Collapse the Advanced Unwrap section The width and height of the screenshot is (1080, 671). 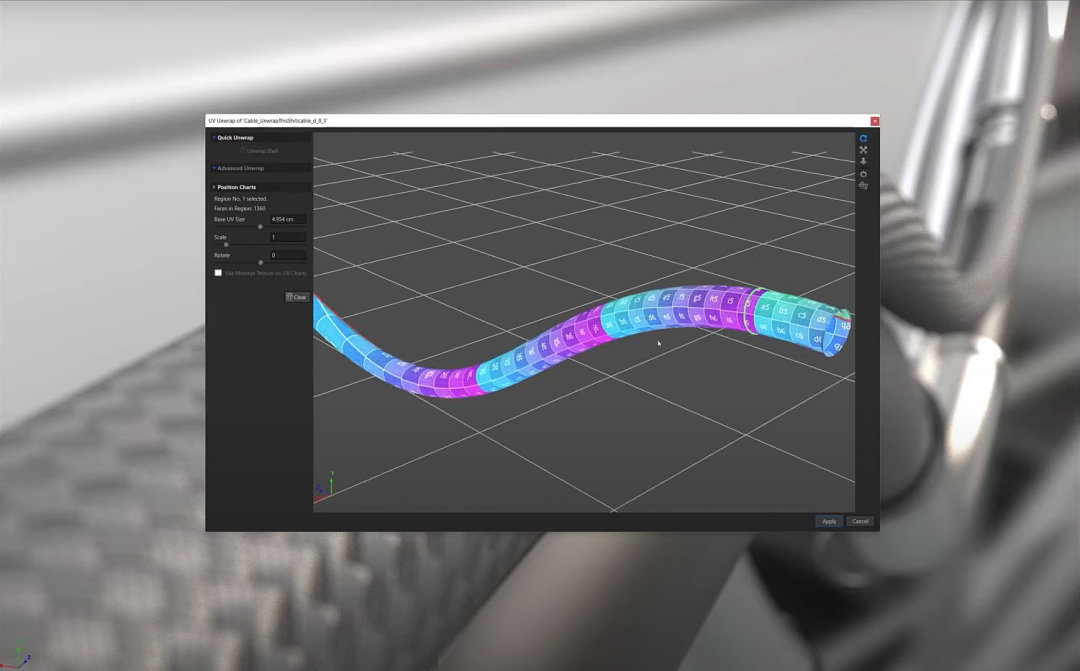pyautogui.click(x=214, y=168)
